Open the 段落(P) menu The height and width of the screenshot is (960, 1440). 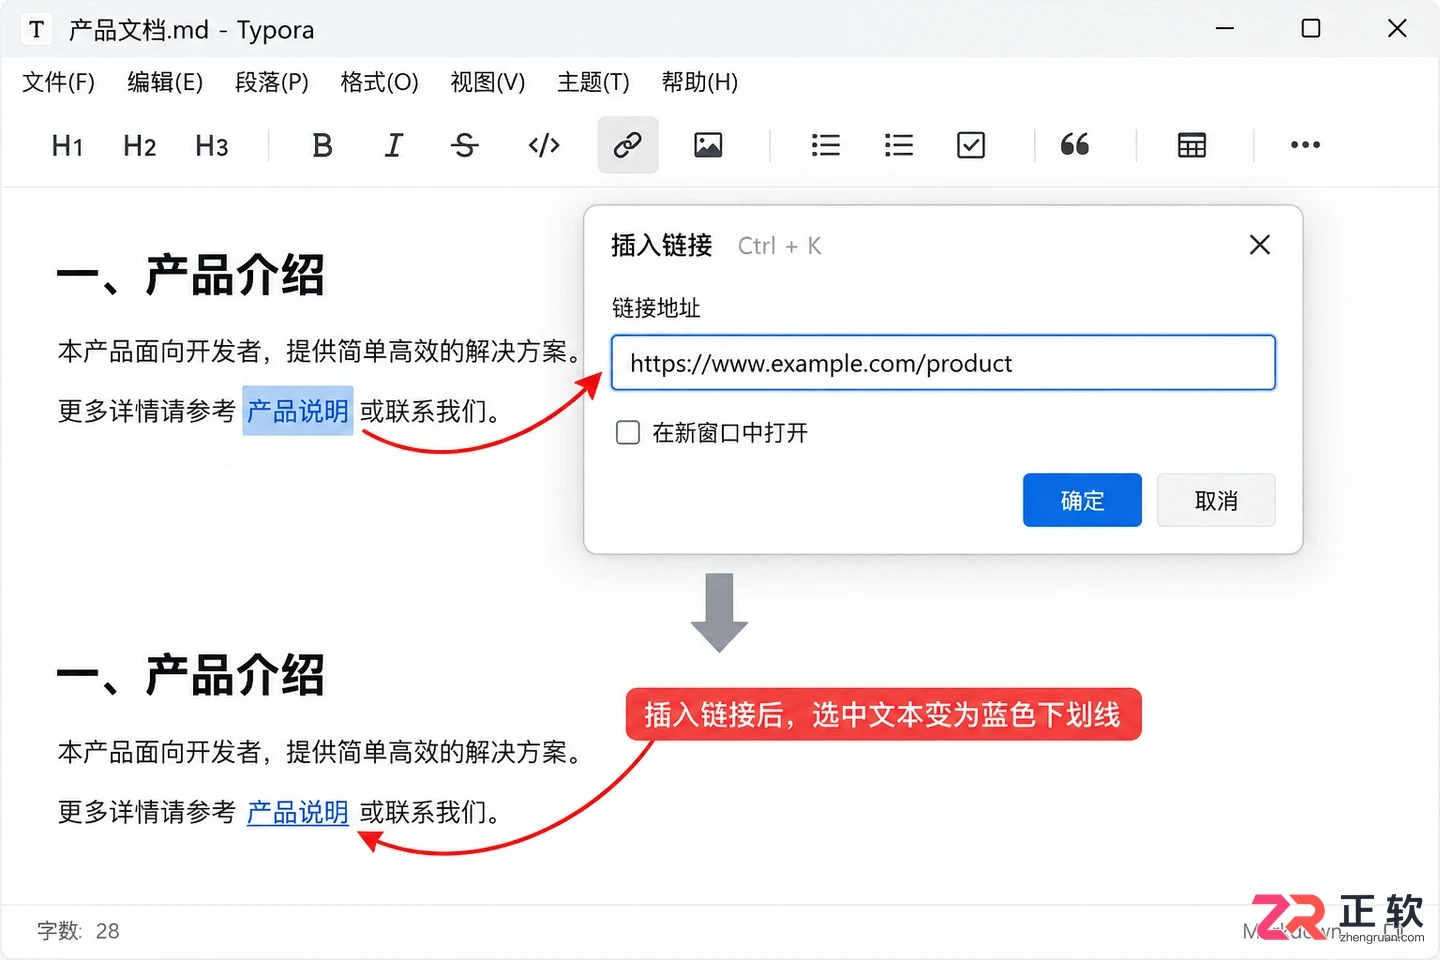point(272,83)
